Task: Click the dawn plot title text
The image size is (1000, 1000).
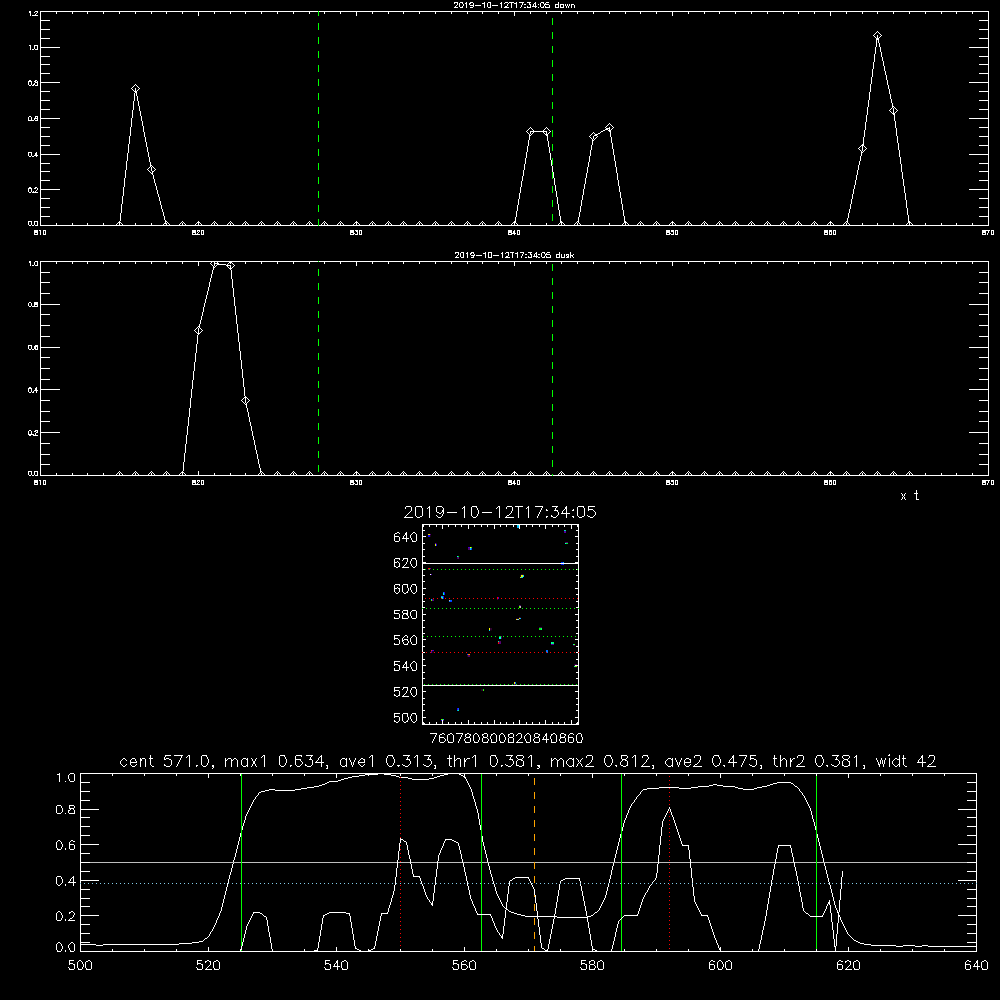Action: coord(514,5)
